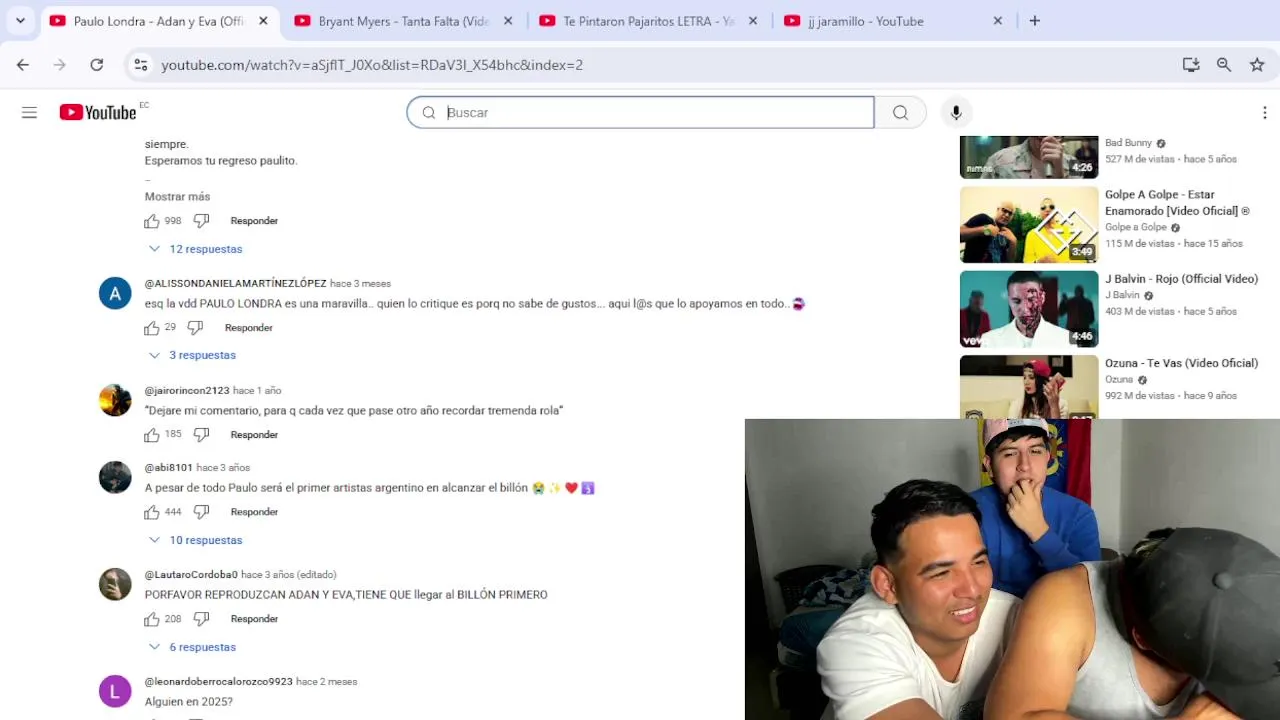Like the comment with 998 likes
This screenshot has height=720, width=1280.
pos(152,221)
